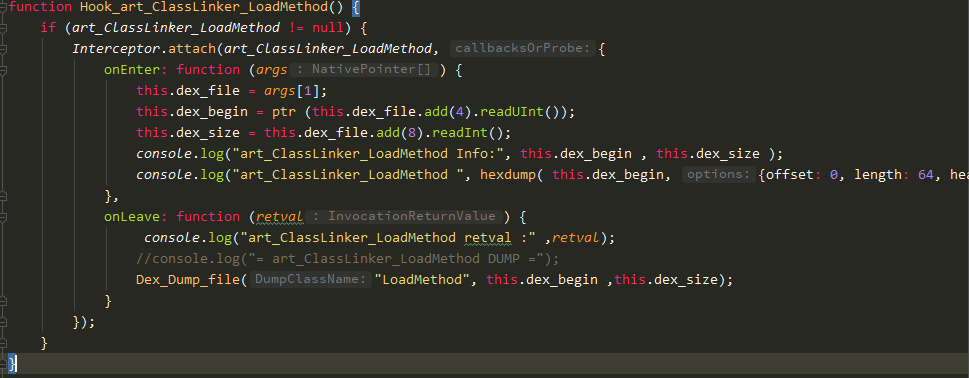
Task: Click the highlighted opening brace after function signature
Action: pos(355,8)
